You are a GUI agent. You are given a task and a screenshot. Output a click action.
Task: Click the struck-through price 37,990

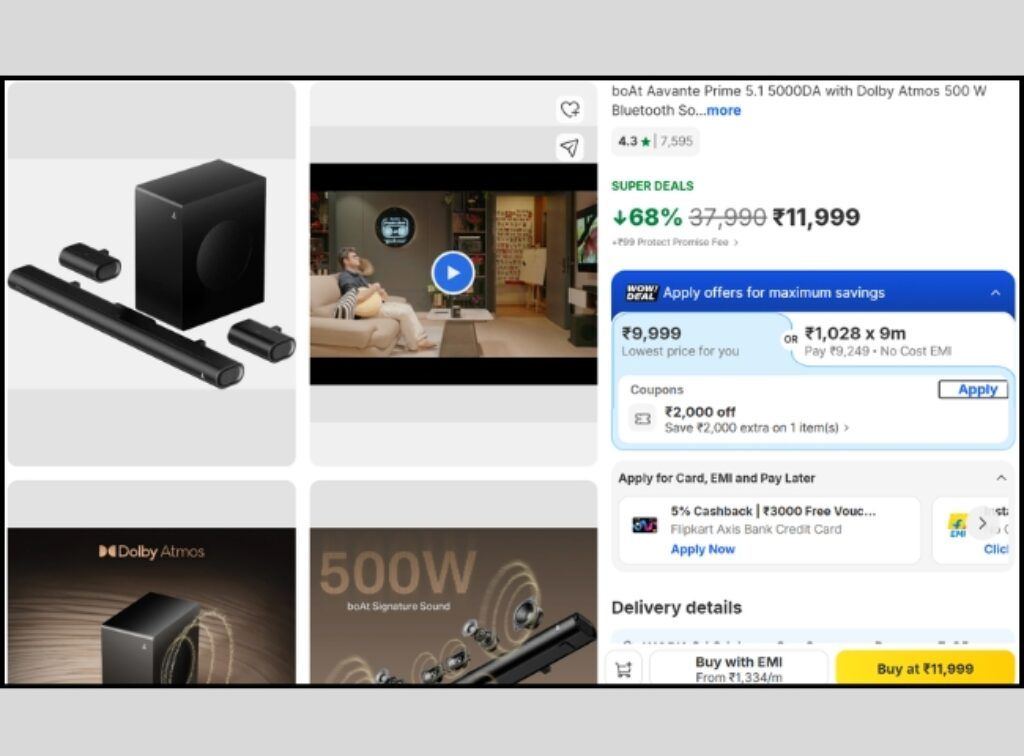[x=728, y=217]
